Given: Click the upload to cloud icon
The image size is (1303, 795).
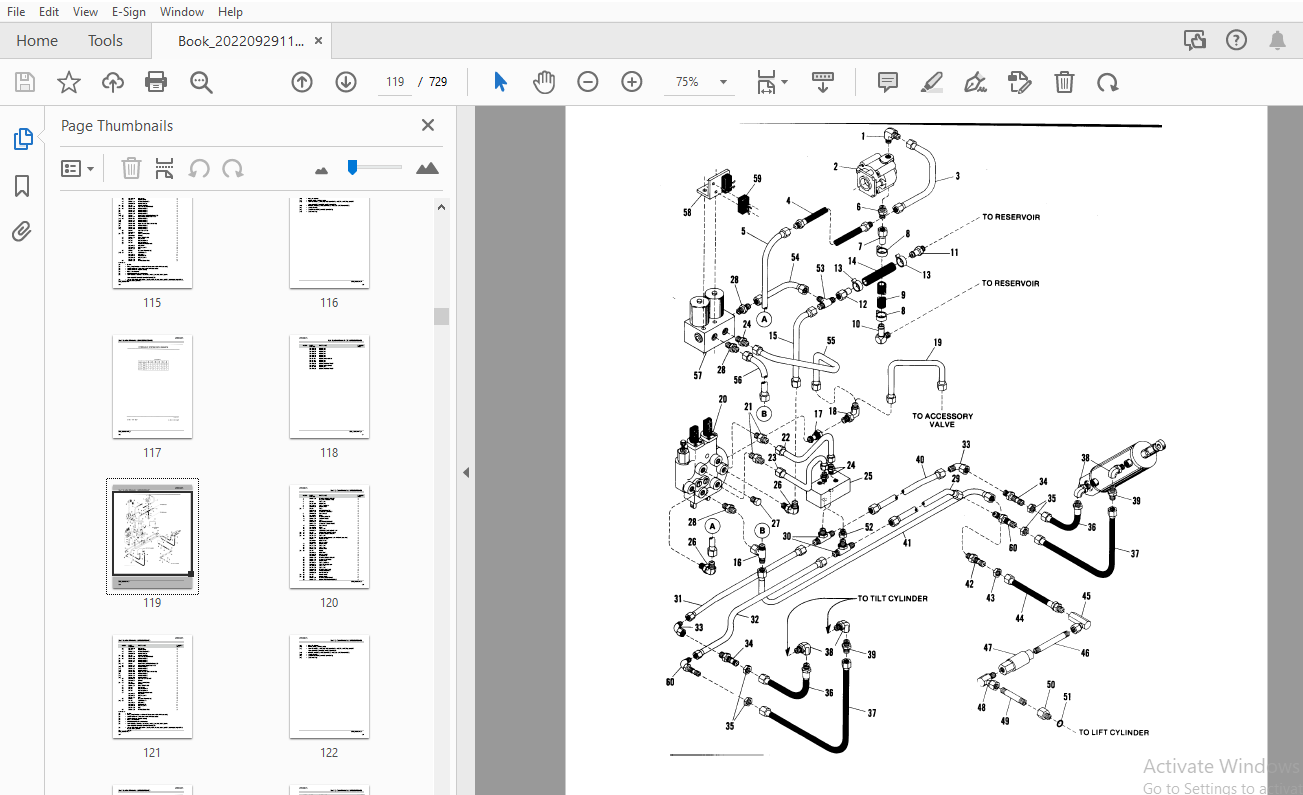Looking at the screenshot, I should [113, 82].
